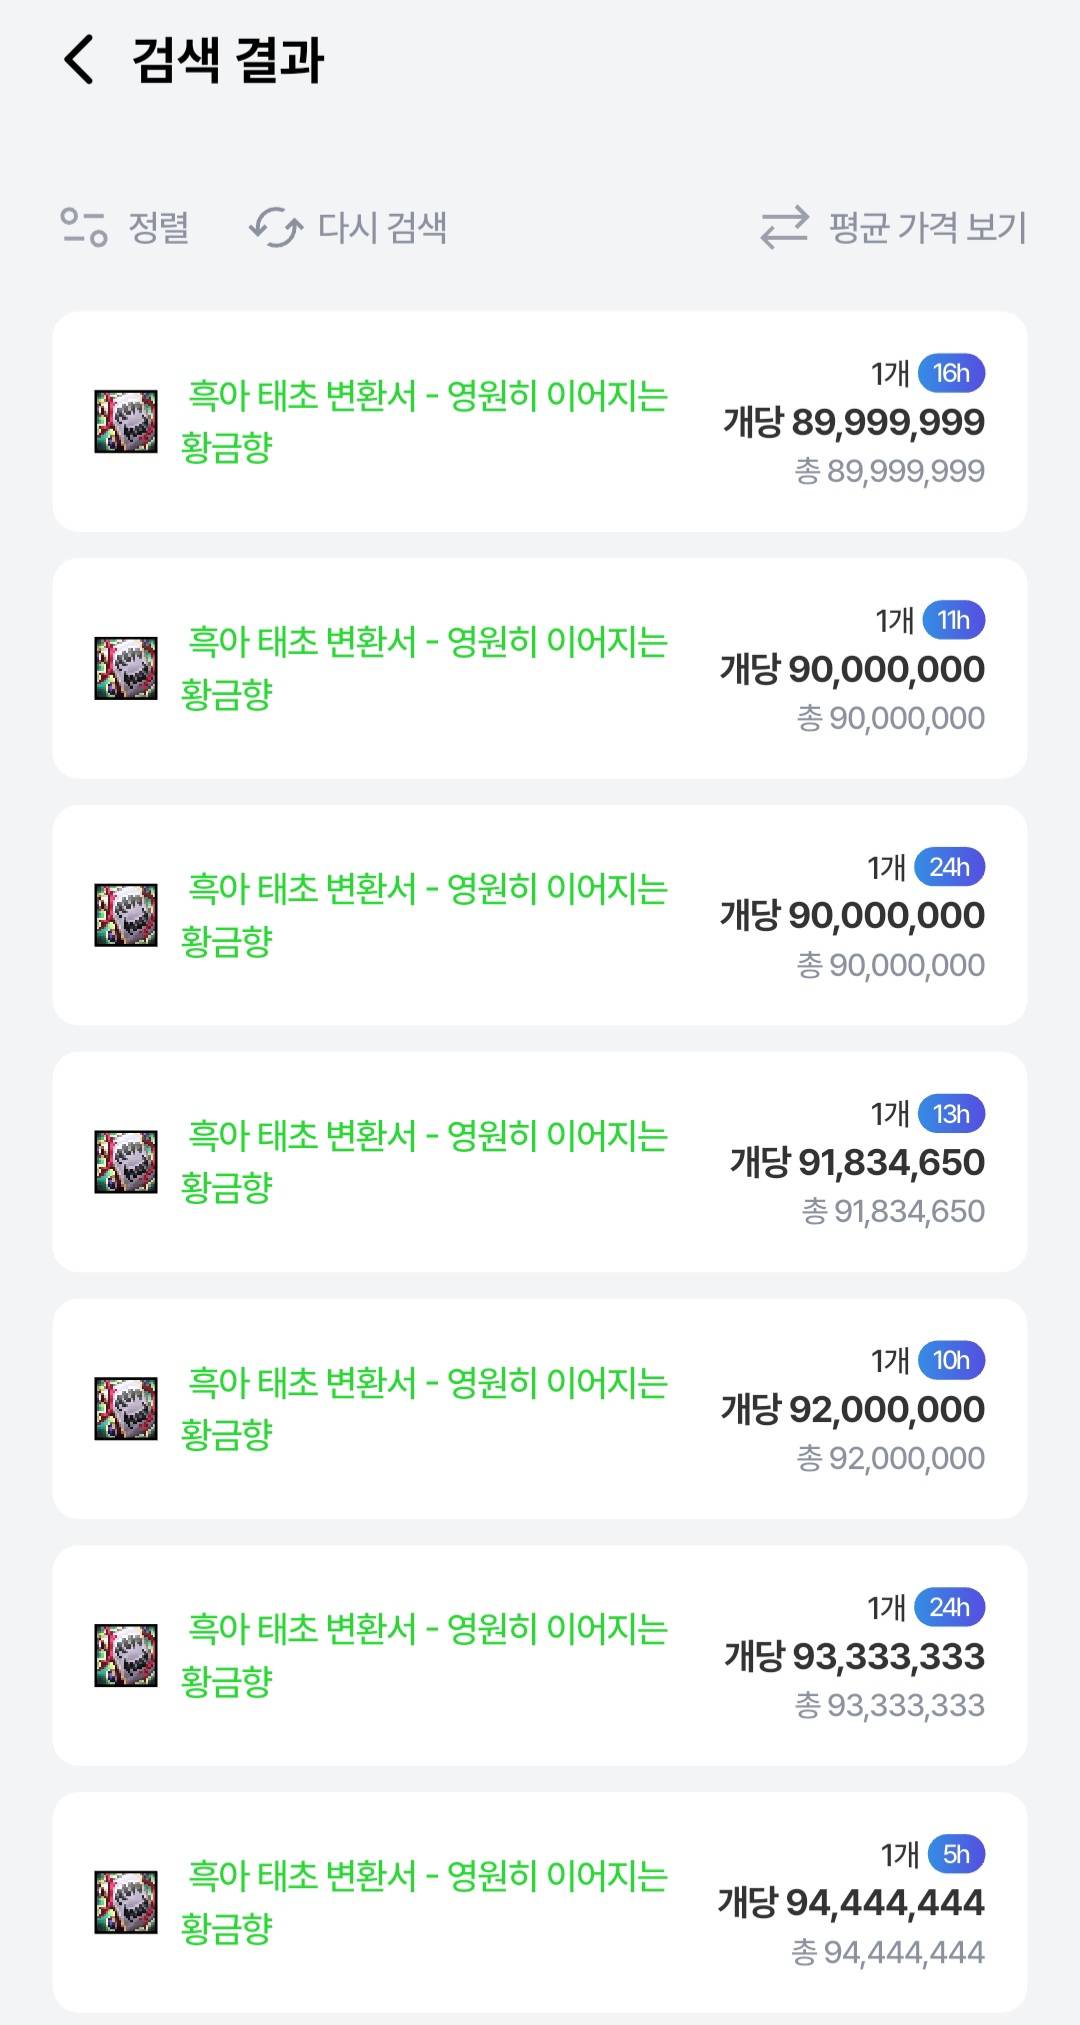Tap the back arrow icon

(79, 59)
